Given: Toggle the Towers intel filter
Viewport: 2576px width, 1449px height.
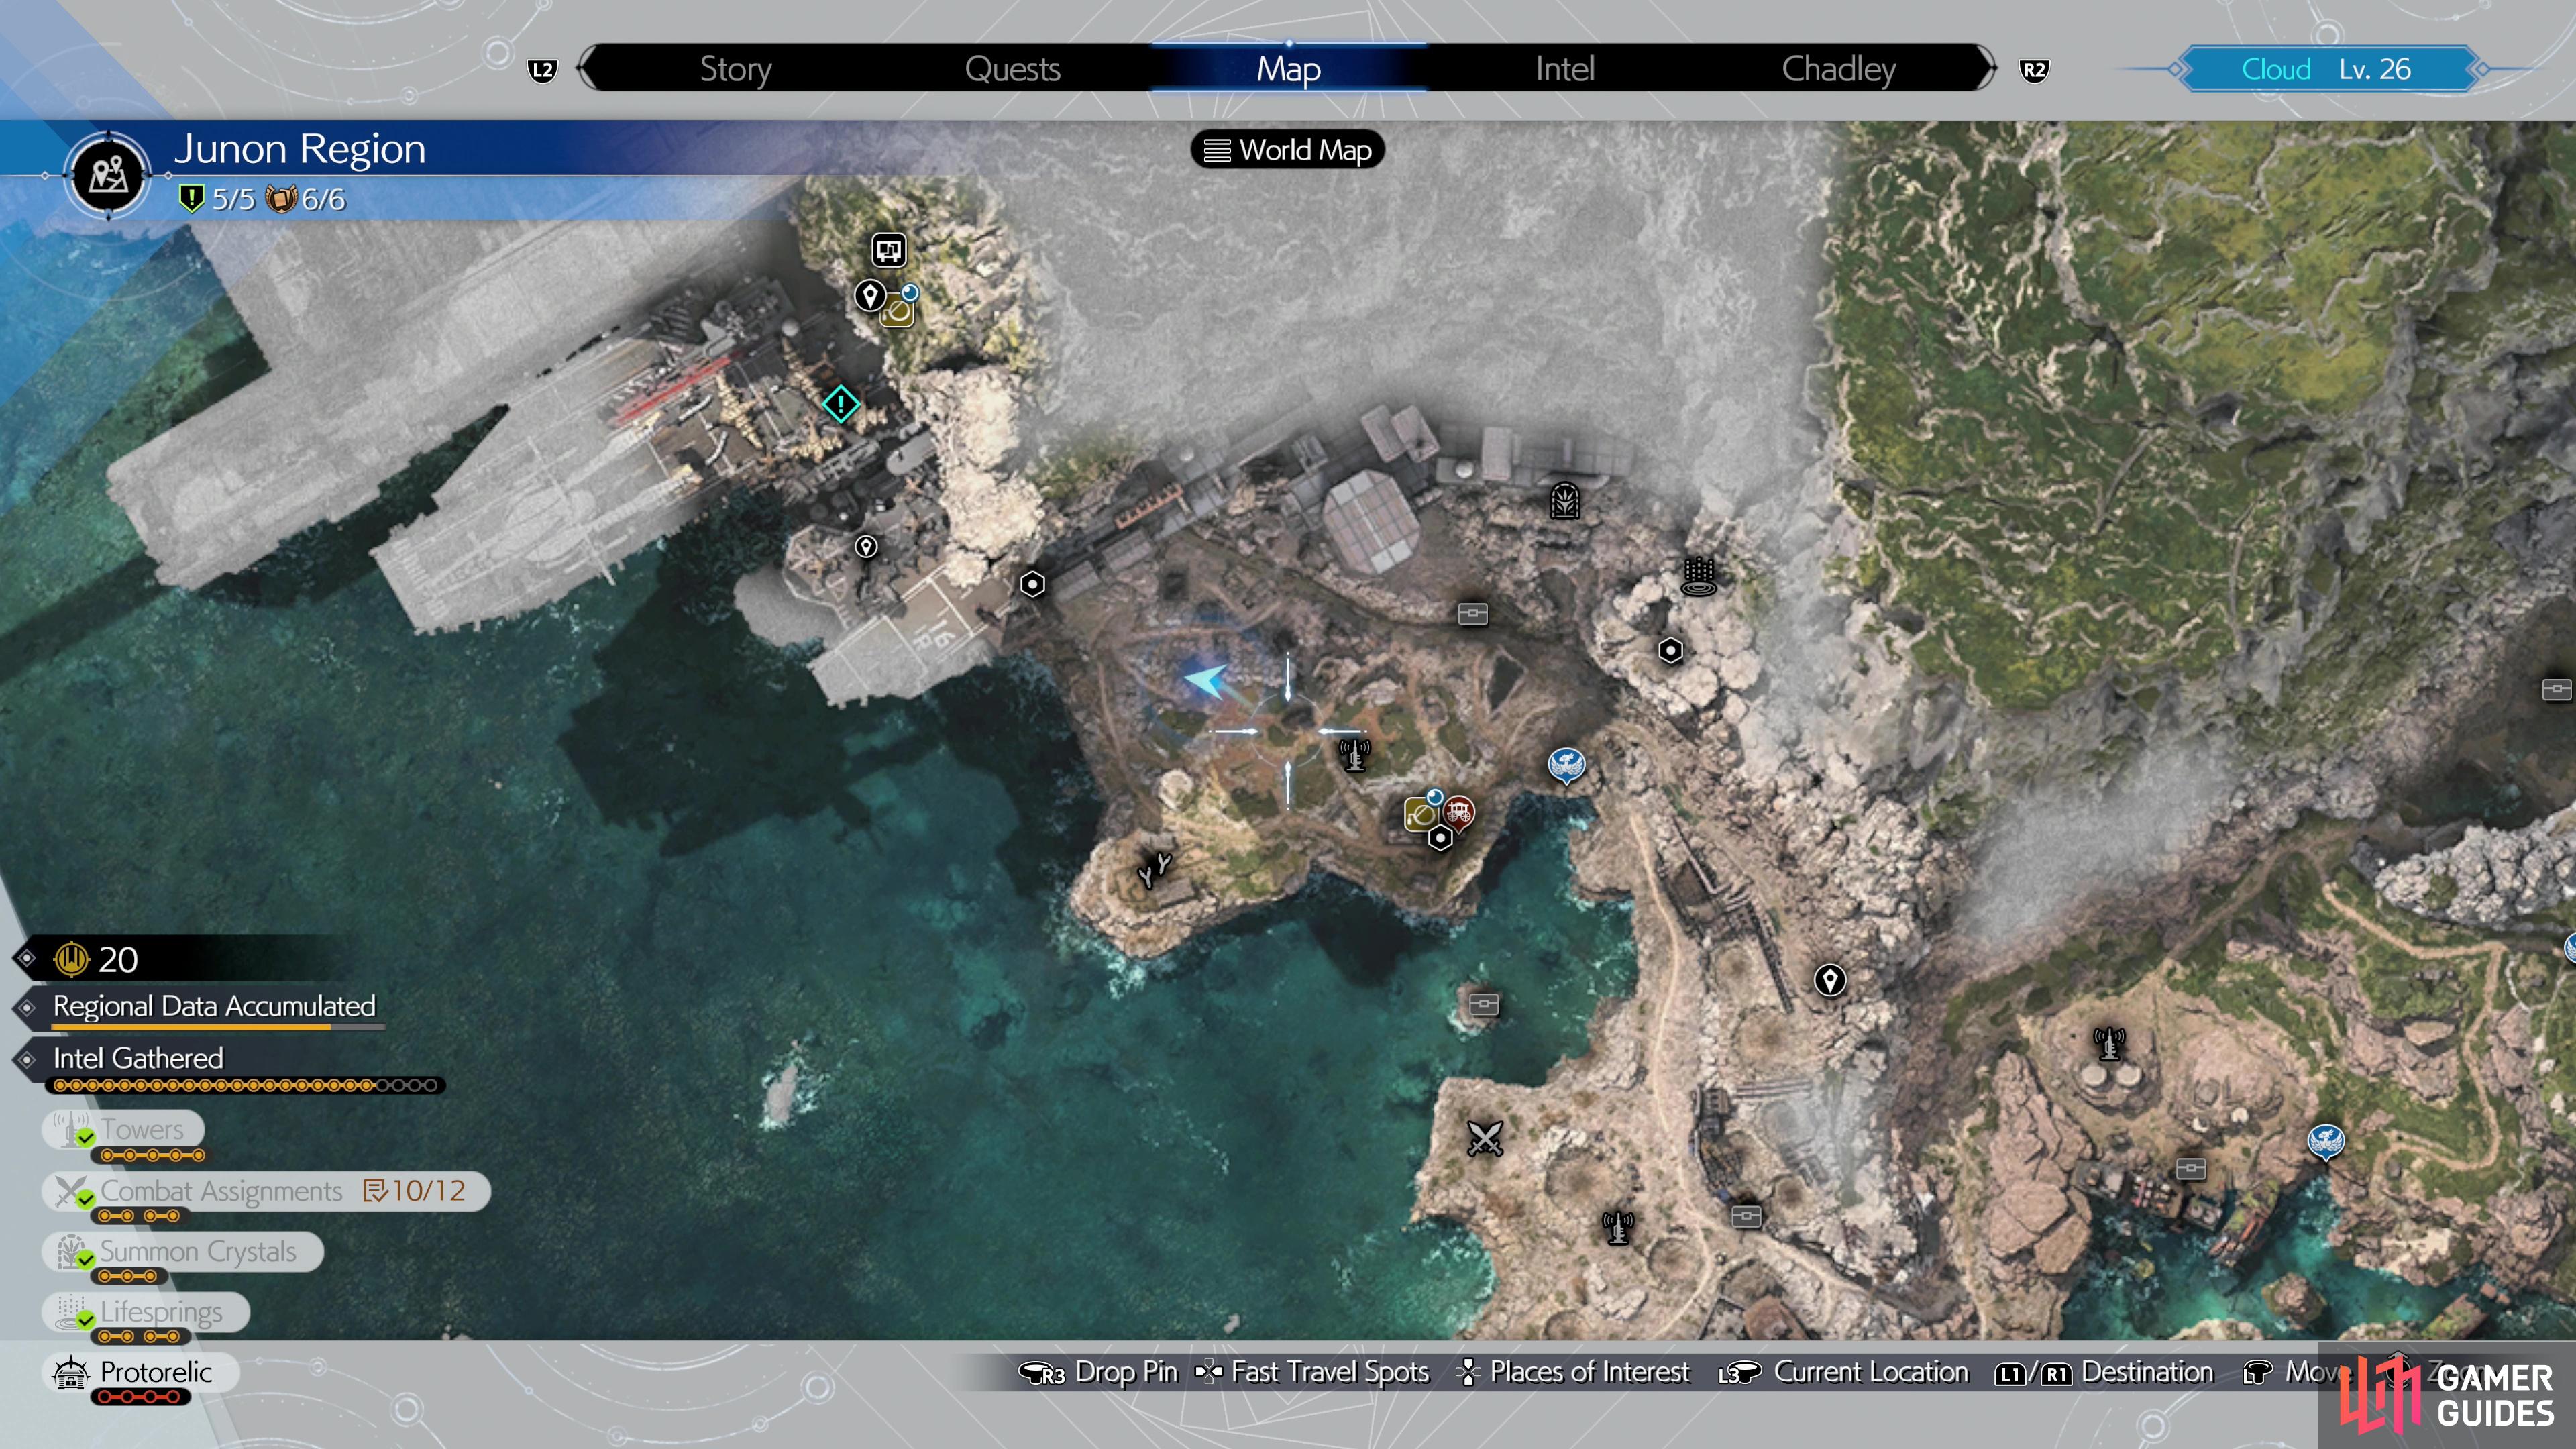Looking at the screenshot, I should coord(123,1130).
